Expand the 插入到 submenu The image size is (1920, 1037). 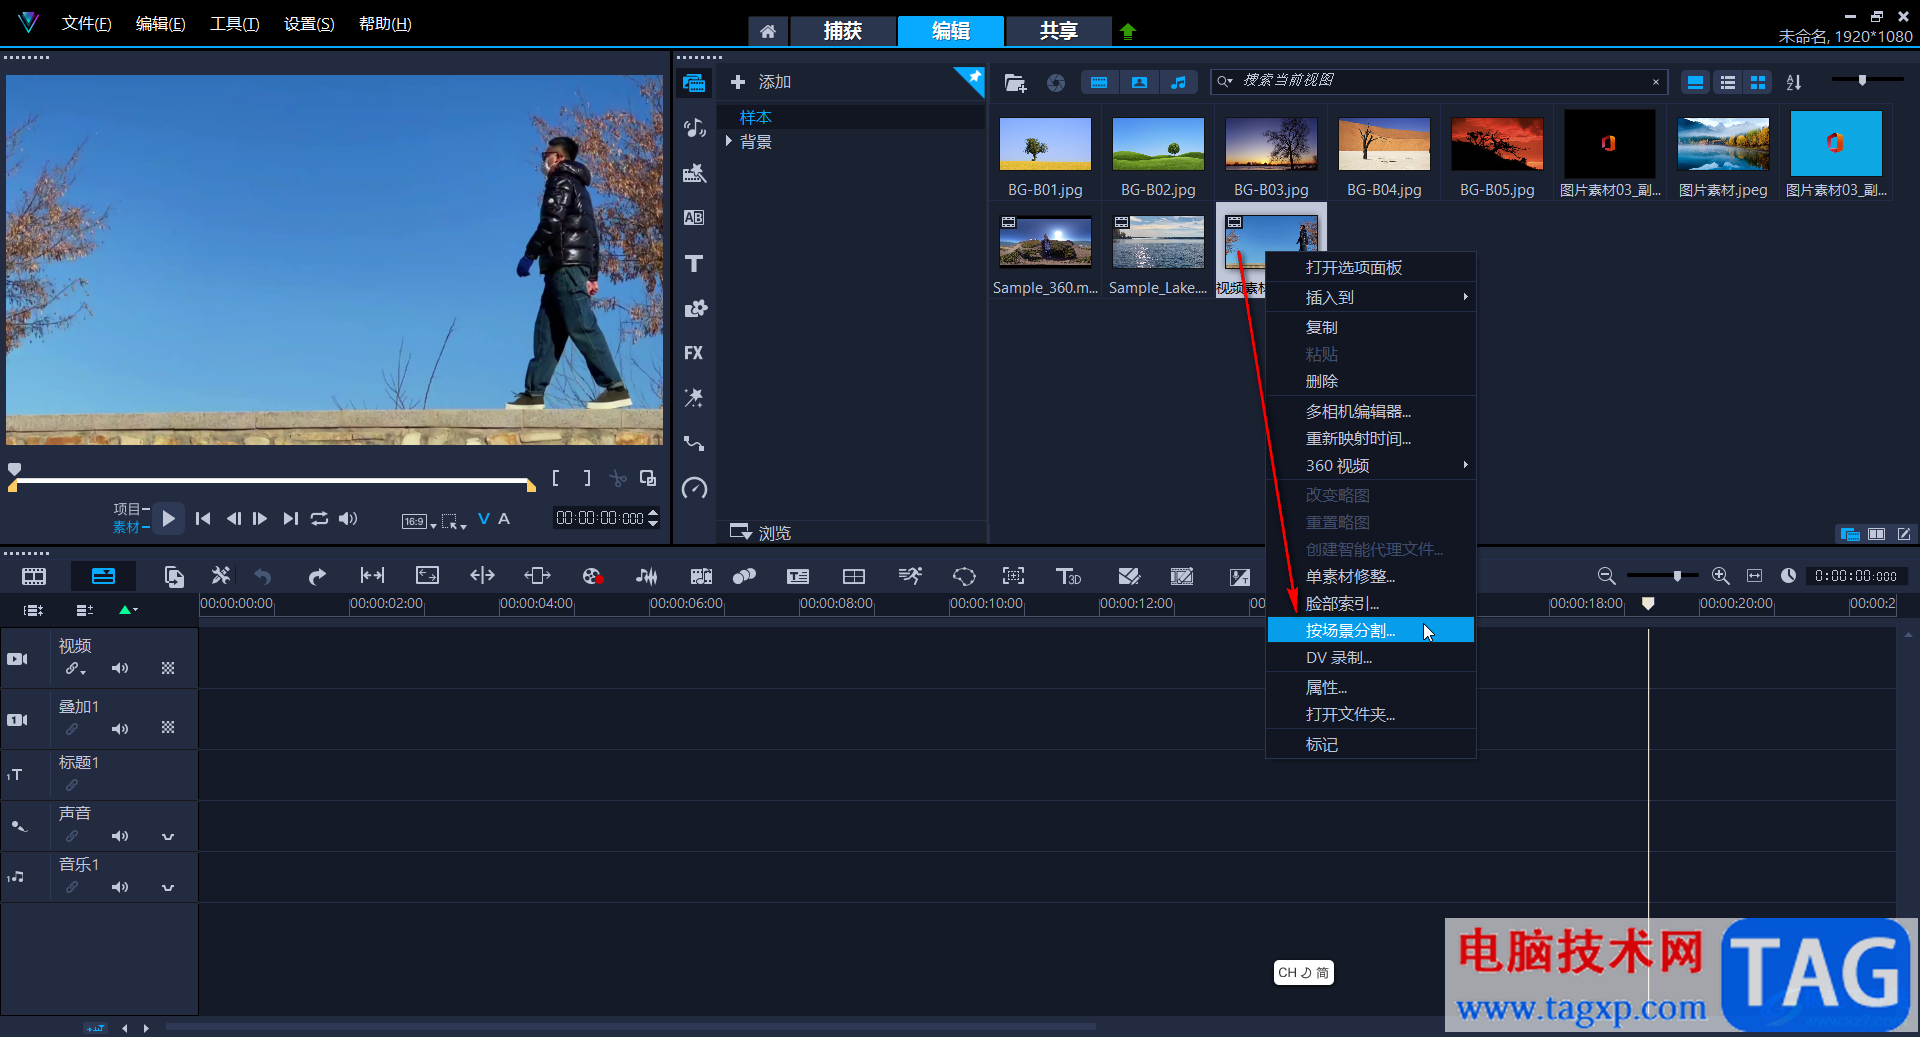(x=1371, y=297)
